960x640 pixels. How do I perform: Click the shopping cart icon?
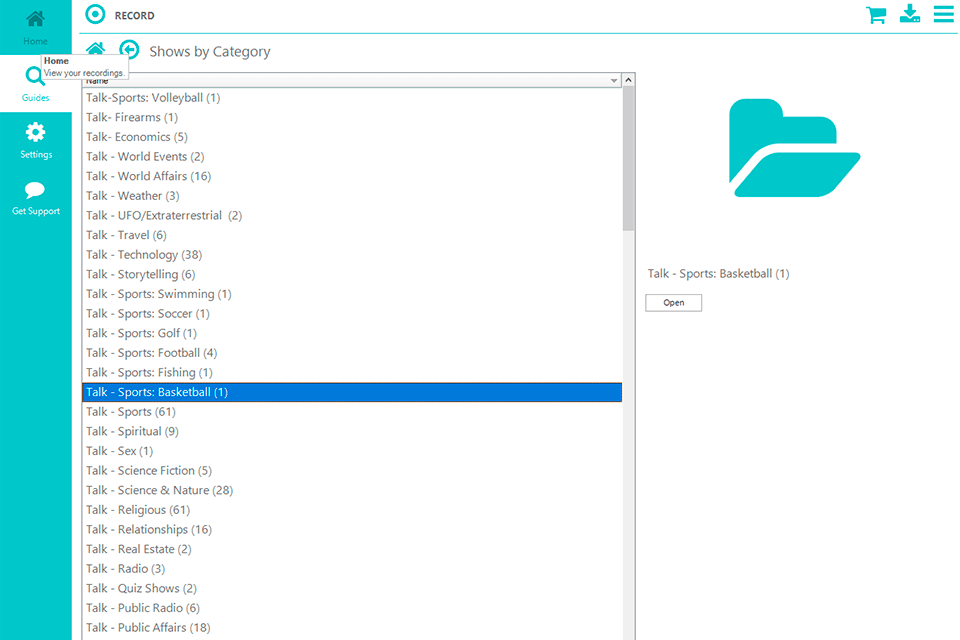(x=876, y=15)
